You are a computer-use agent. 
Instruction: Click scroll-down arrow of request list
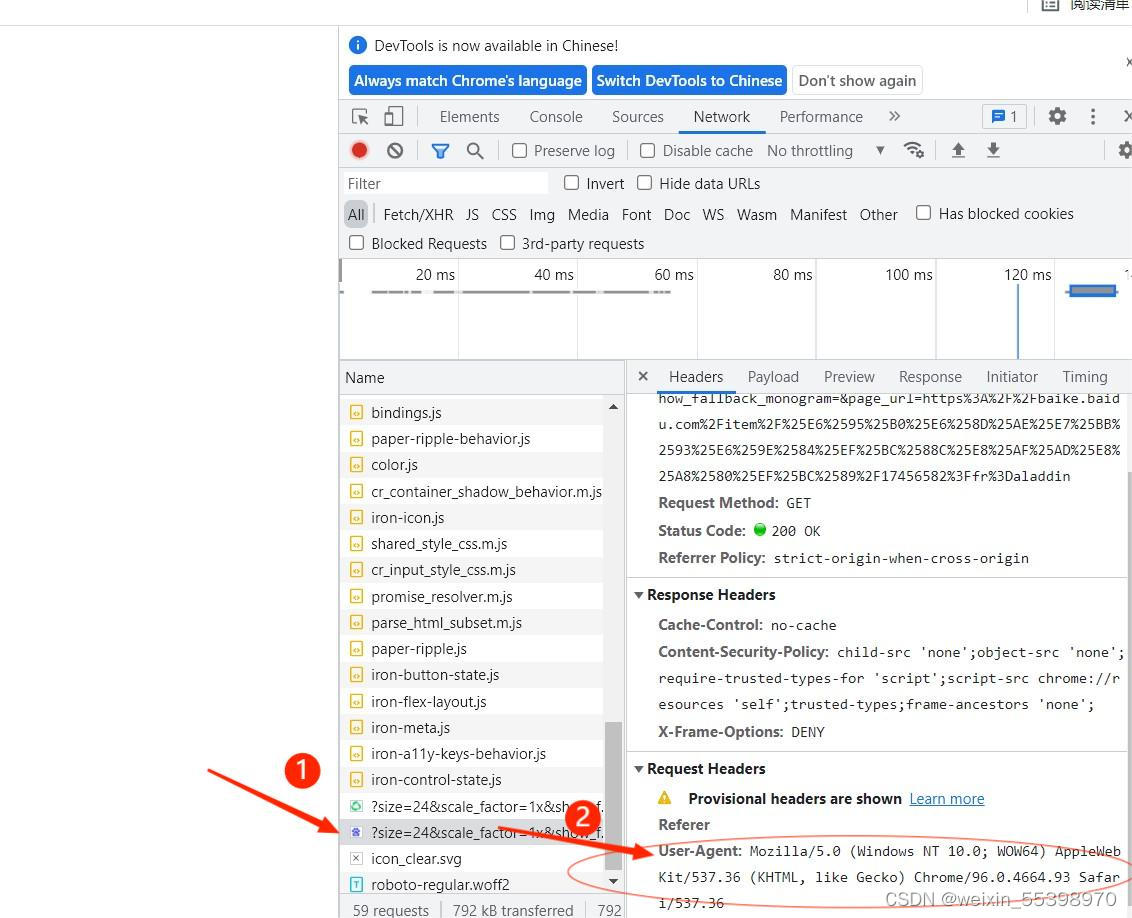(613, 881)
